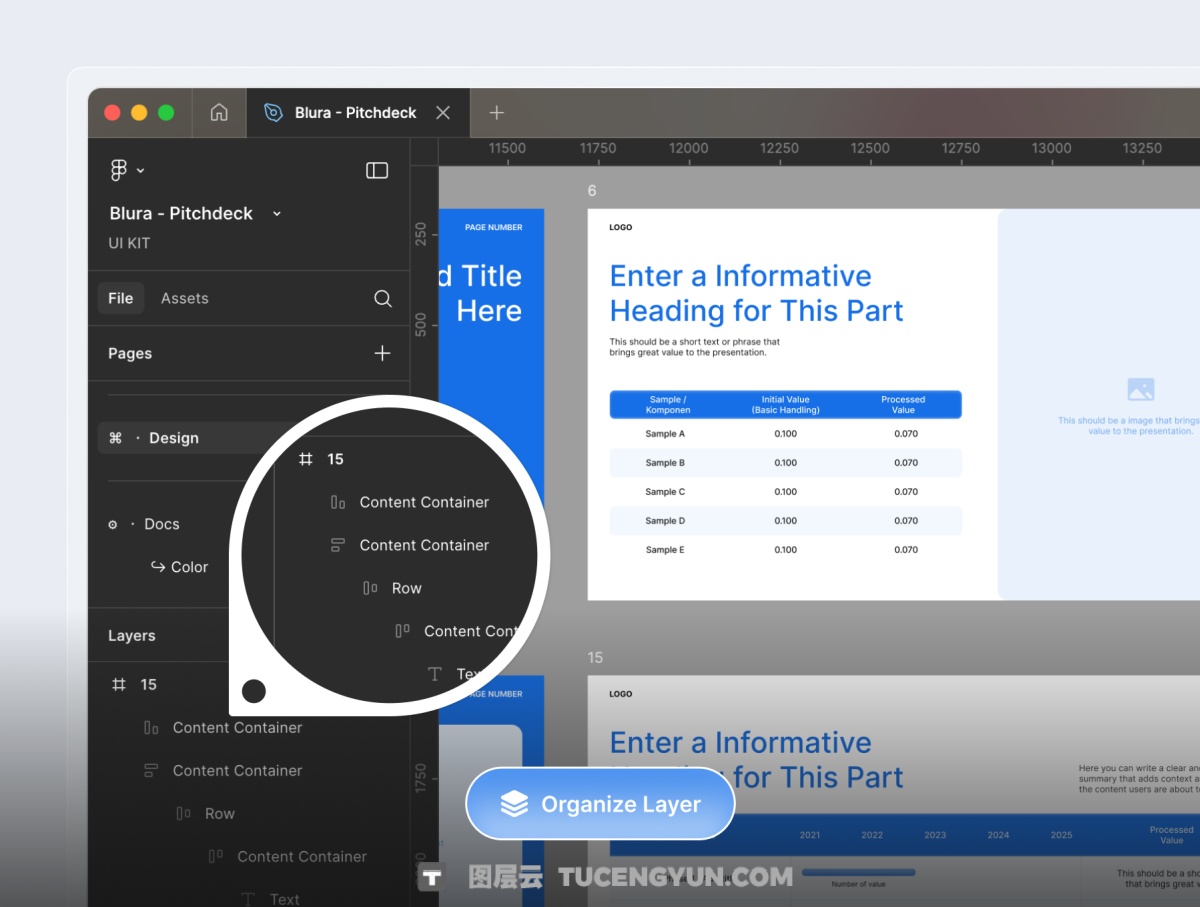The height and width of the screenshot is (907, 1200).
Task: Click the blue table header on slide 6
Action: pyautogui.click(x=785, y=404)
